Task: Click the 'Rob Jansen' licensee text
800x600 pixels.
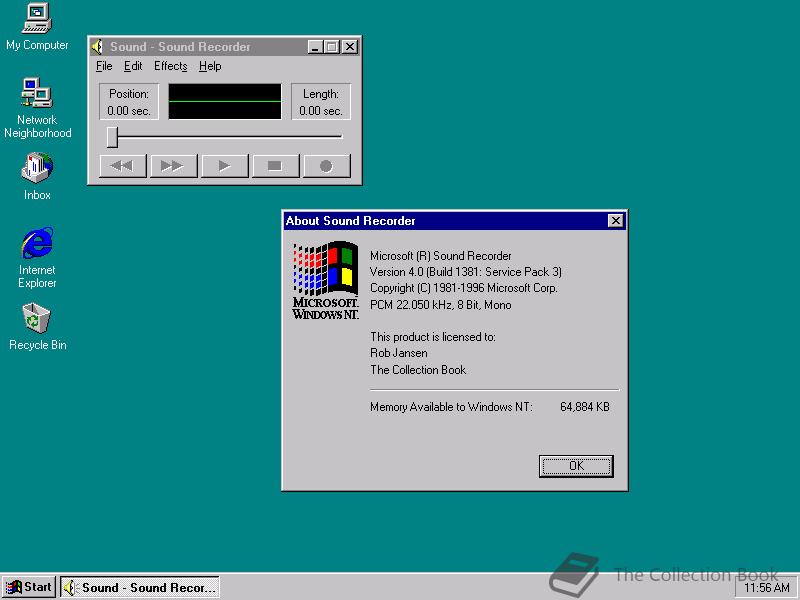Action: click(399, 353)
